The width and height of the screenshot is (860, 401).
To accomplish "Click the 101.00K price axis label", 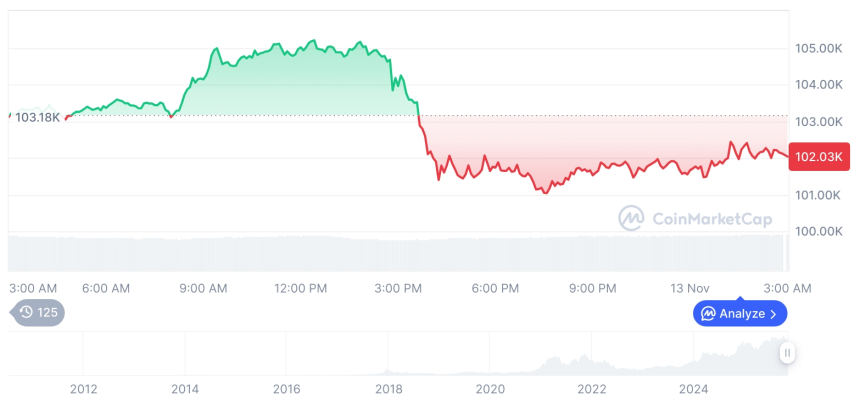I will (819, 194).
